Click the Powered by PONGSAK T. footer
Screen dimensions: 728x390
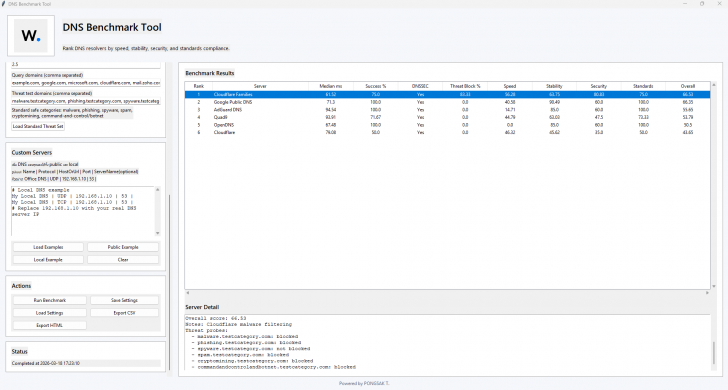(x=364, y=384)
